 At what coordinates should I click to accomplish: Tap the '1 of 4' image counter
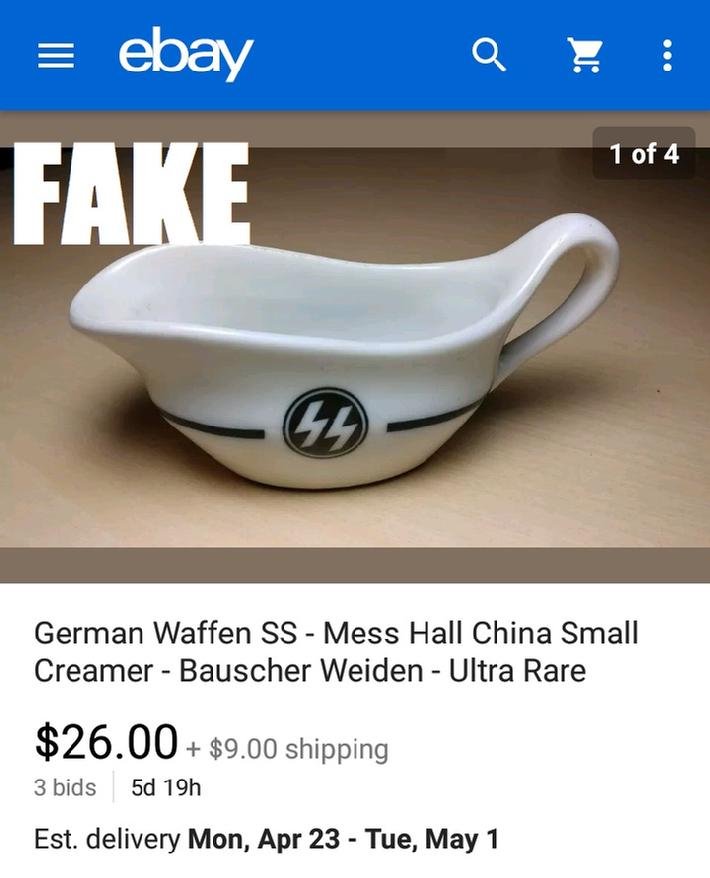pos(644,153)
